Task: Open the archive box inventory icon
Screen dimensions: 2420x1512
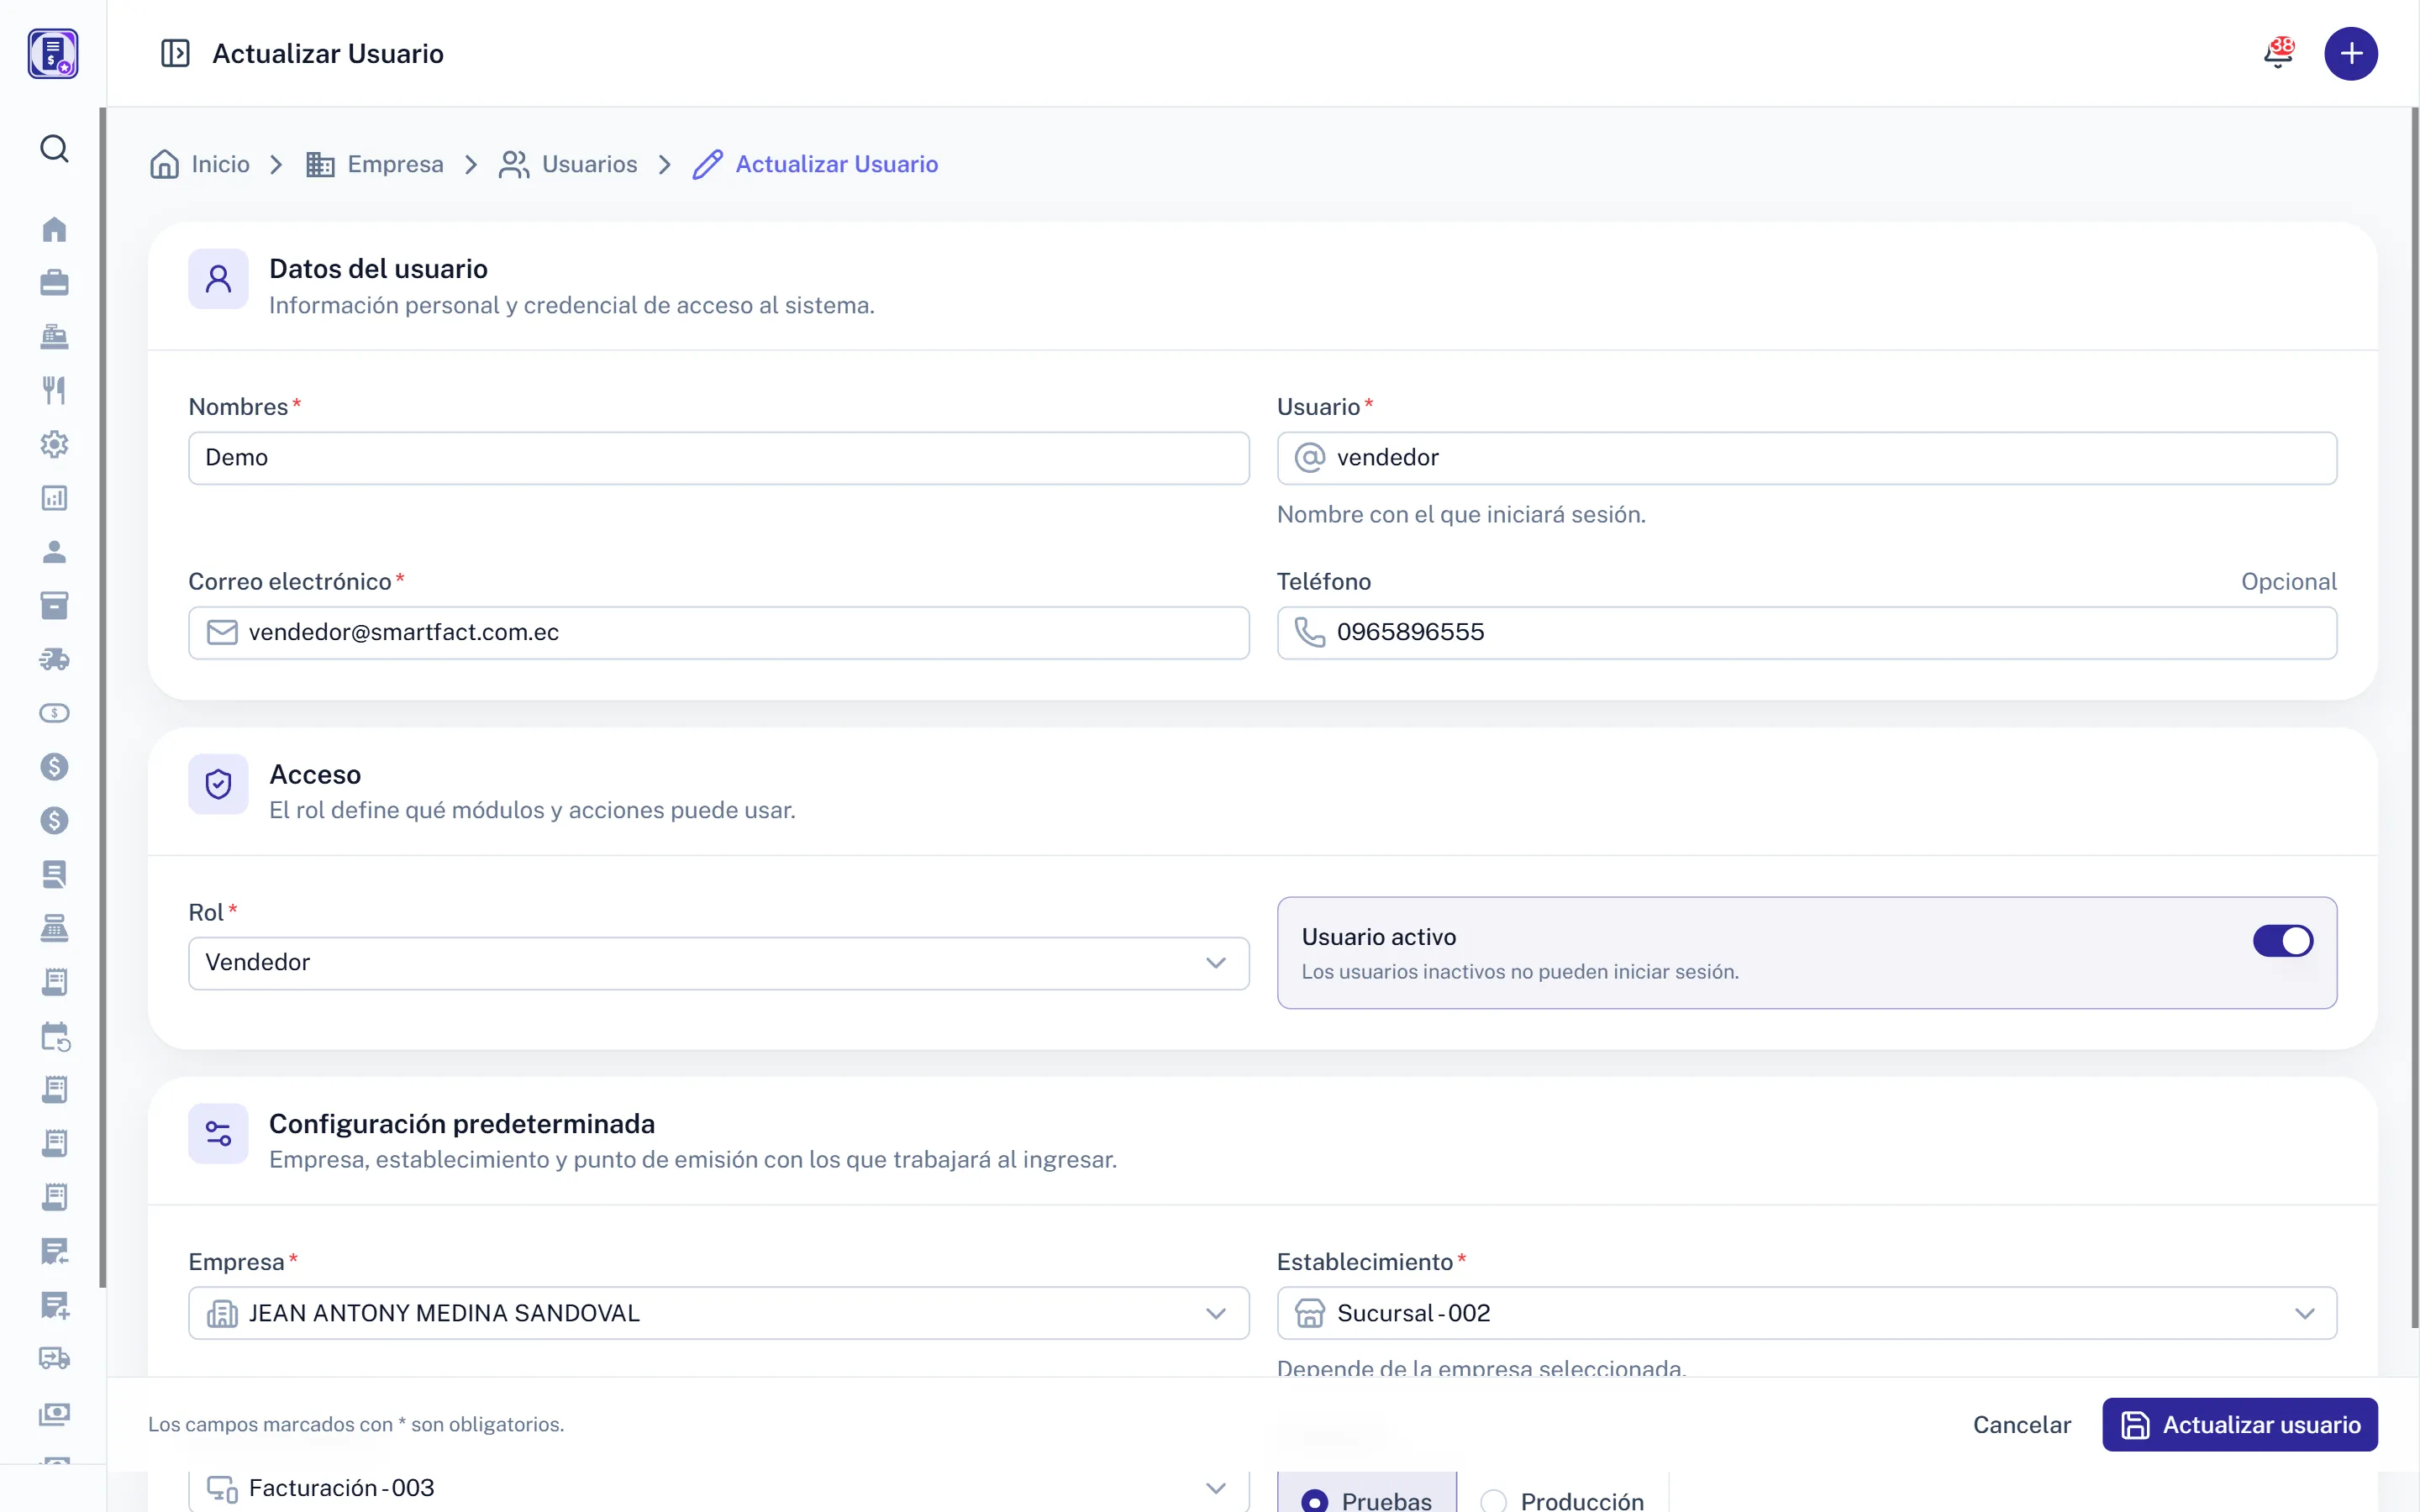Action: click(54, 605)
